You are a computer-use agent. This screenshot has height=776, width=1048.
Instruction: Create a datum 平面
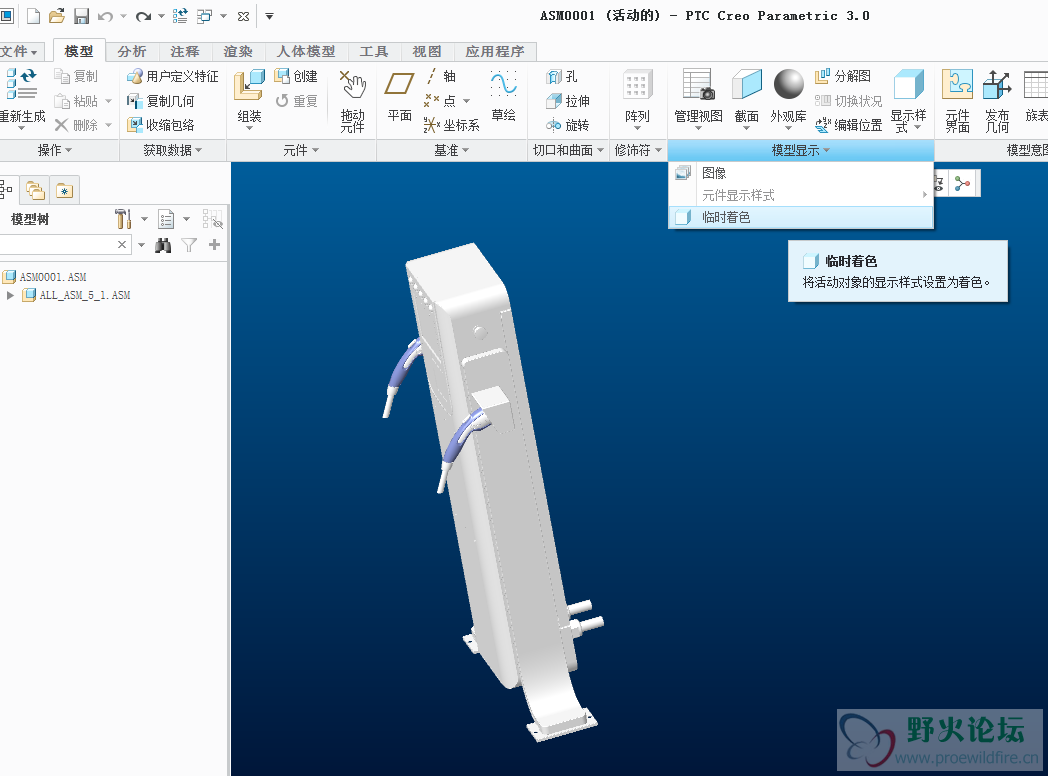pos(400,98)
